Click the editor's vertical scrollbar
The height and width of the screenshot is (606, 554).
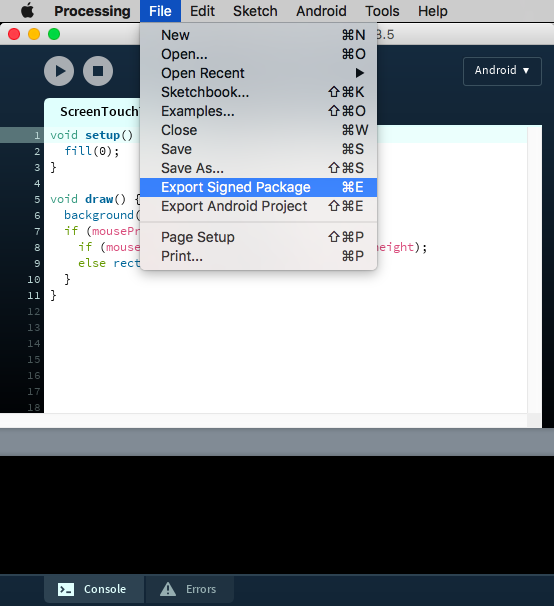[x=534, y=269]
